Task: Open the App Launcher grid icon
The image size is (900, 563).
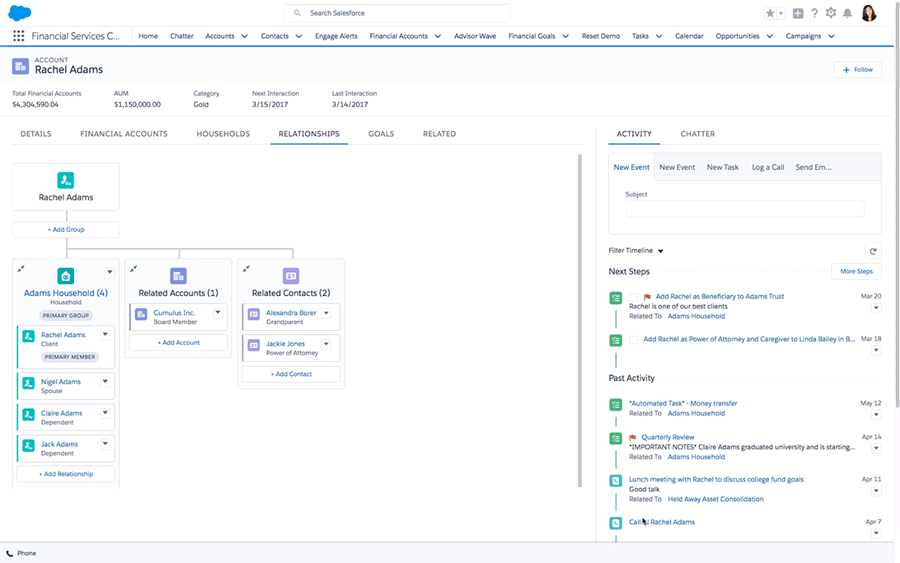Action: coord(18,36)
